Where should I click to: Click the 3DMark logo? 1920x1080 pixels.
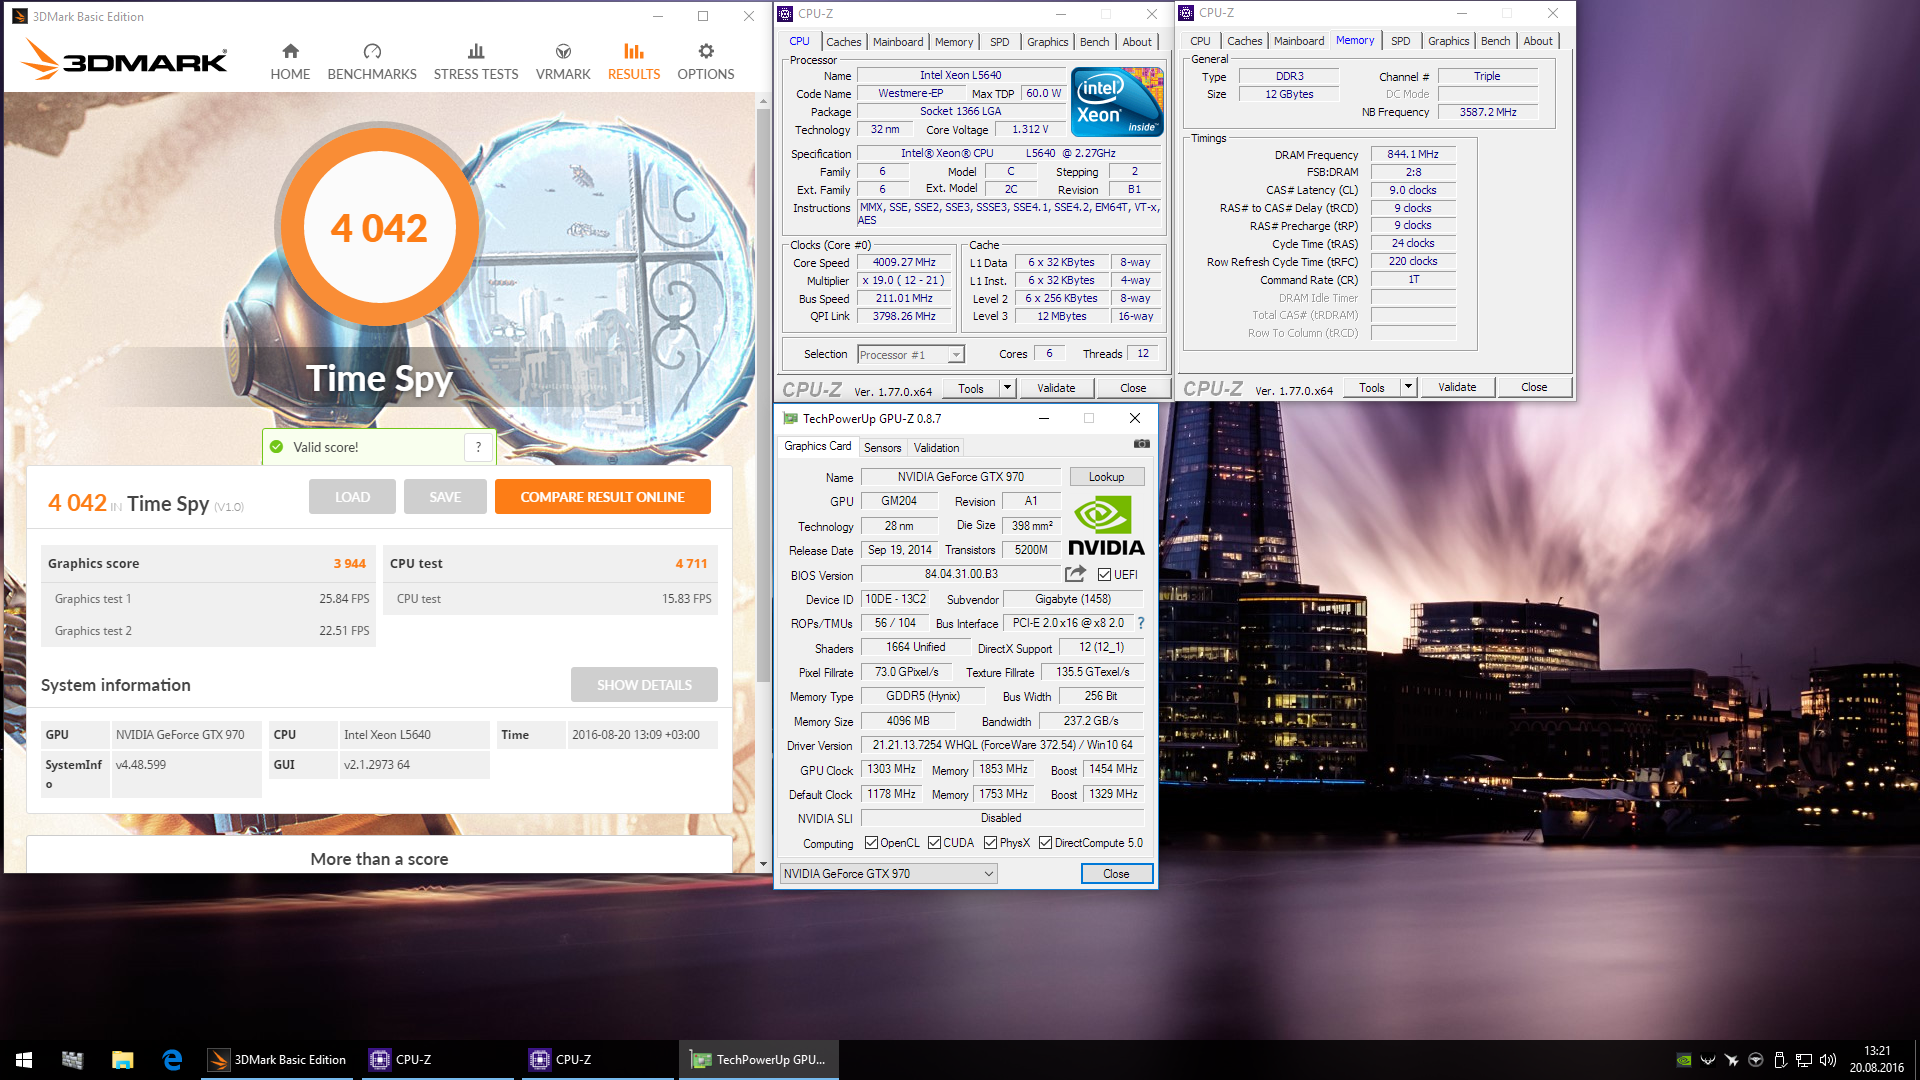click(x=125, y=60)
